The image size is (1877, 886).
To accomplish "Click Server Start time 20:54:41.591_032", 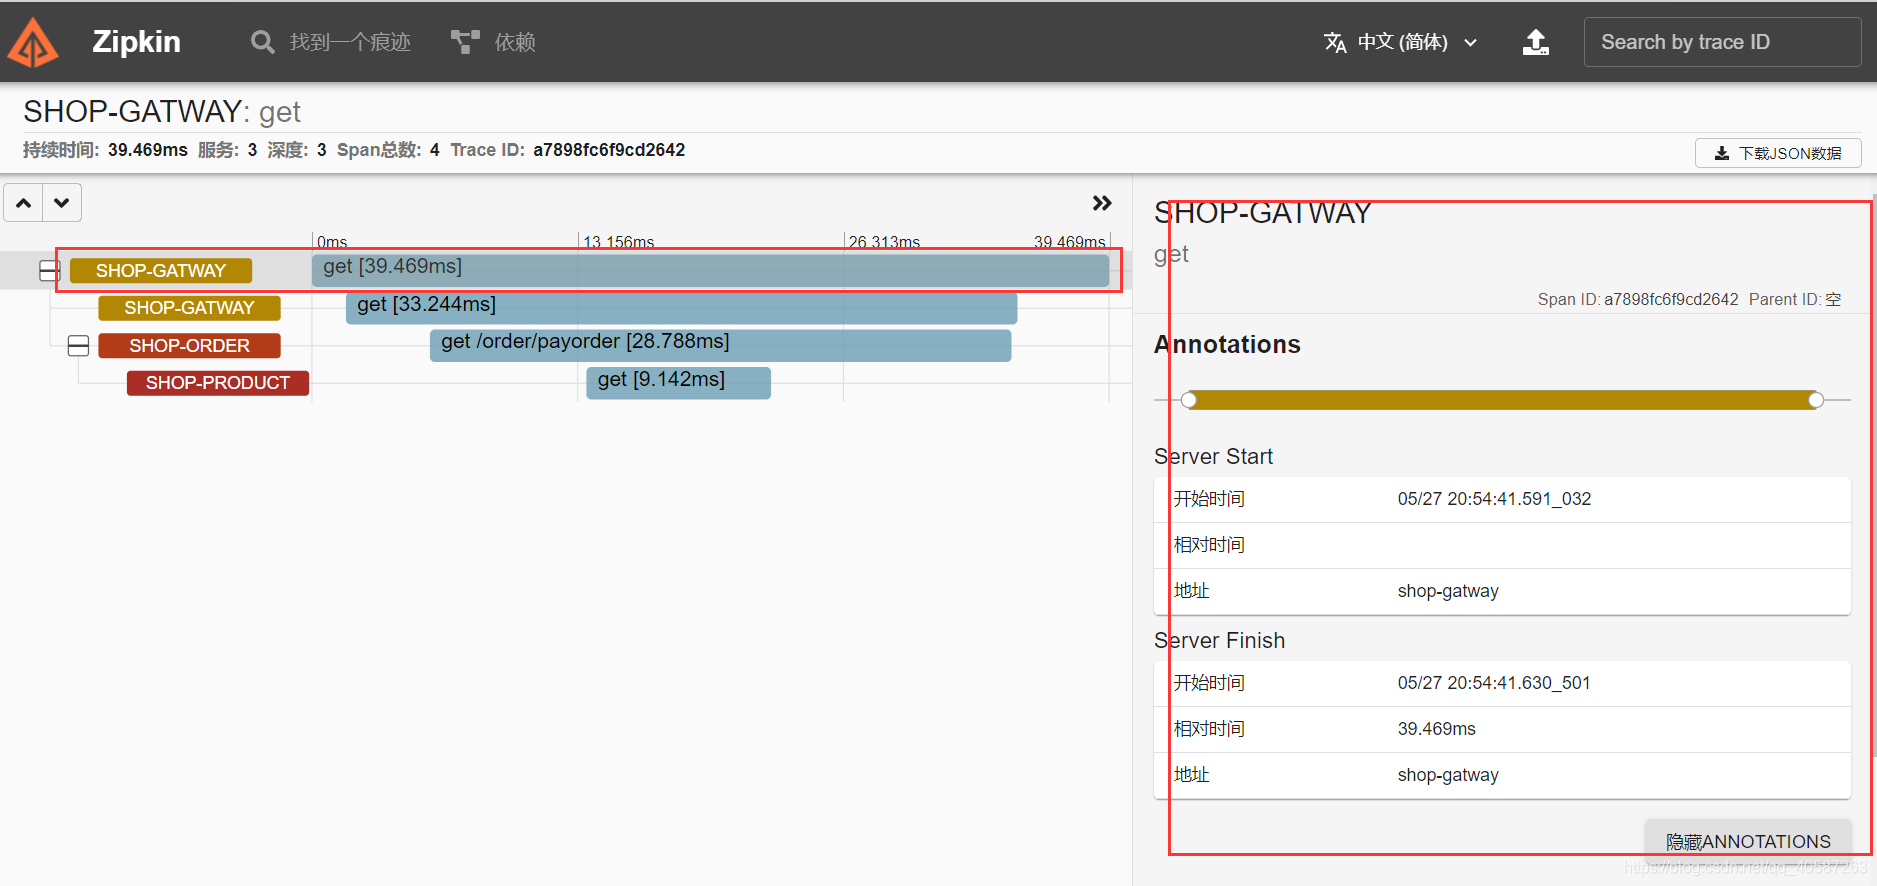I will [1494, 499].
